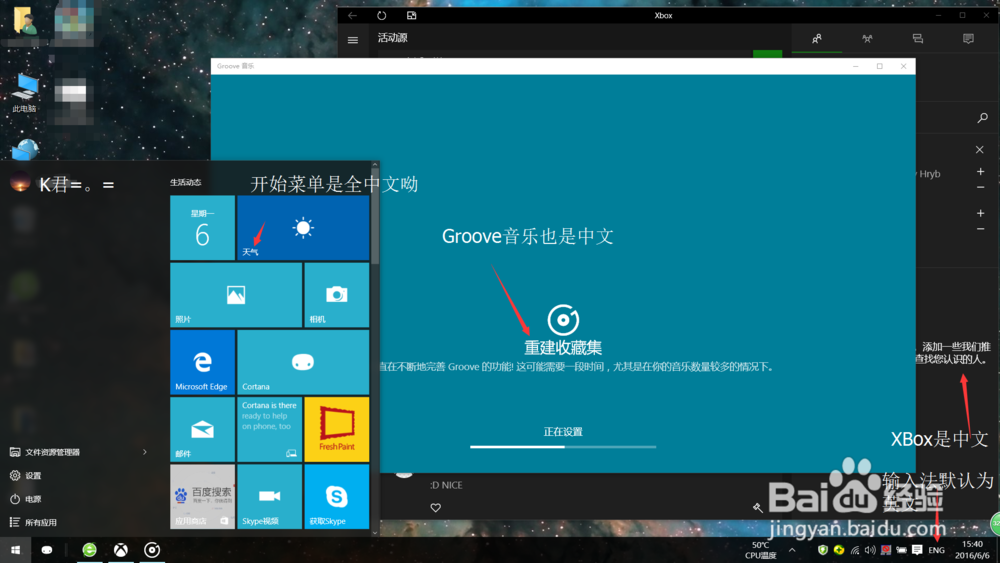Open 文件资源管理器 in the start menu
The width and height of the screenshot is (1000, 563).
tap(52, 452)
